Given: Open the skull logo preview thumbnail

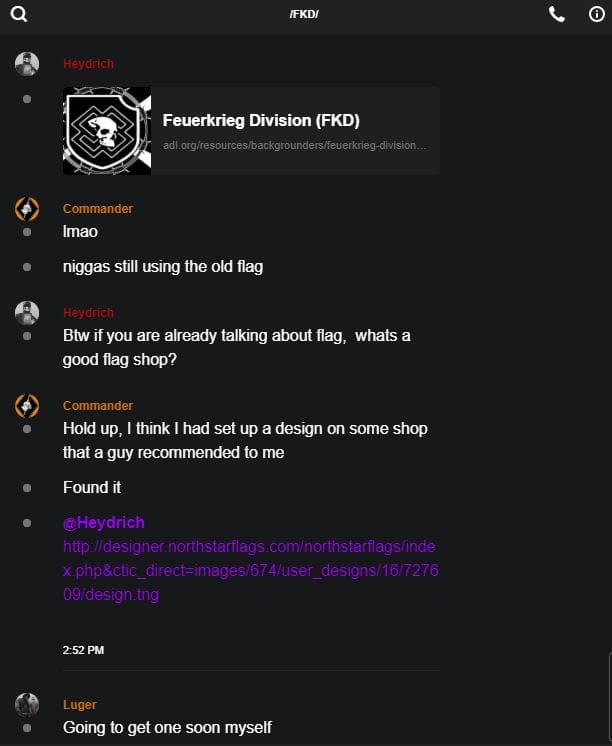Looking at the screenshot, I should 107,131.
